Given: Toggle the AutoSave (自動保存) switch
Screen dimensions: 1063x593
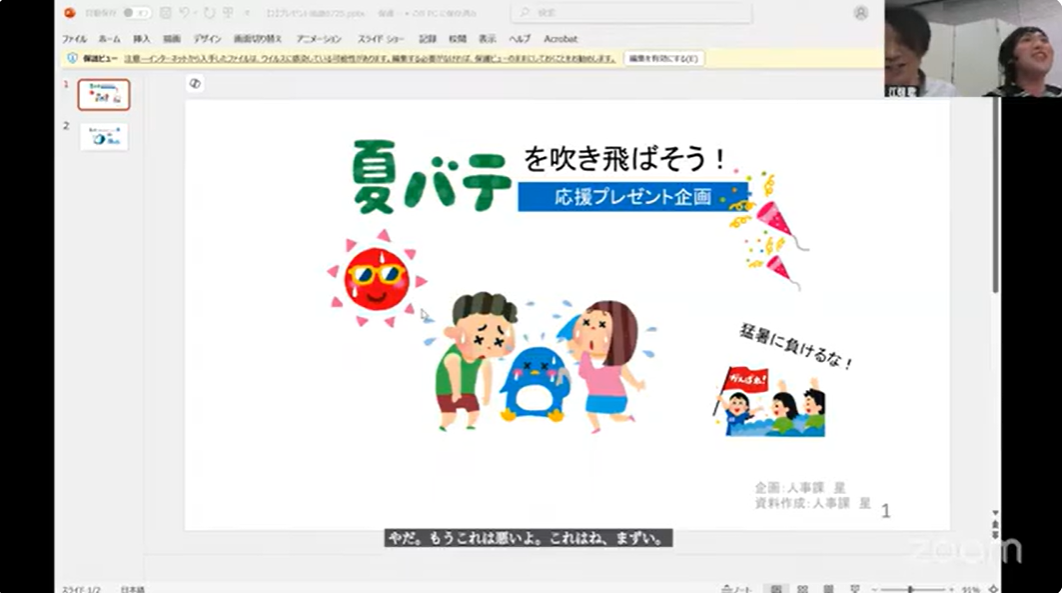Looking at the screenshot, I should [138, 13].
